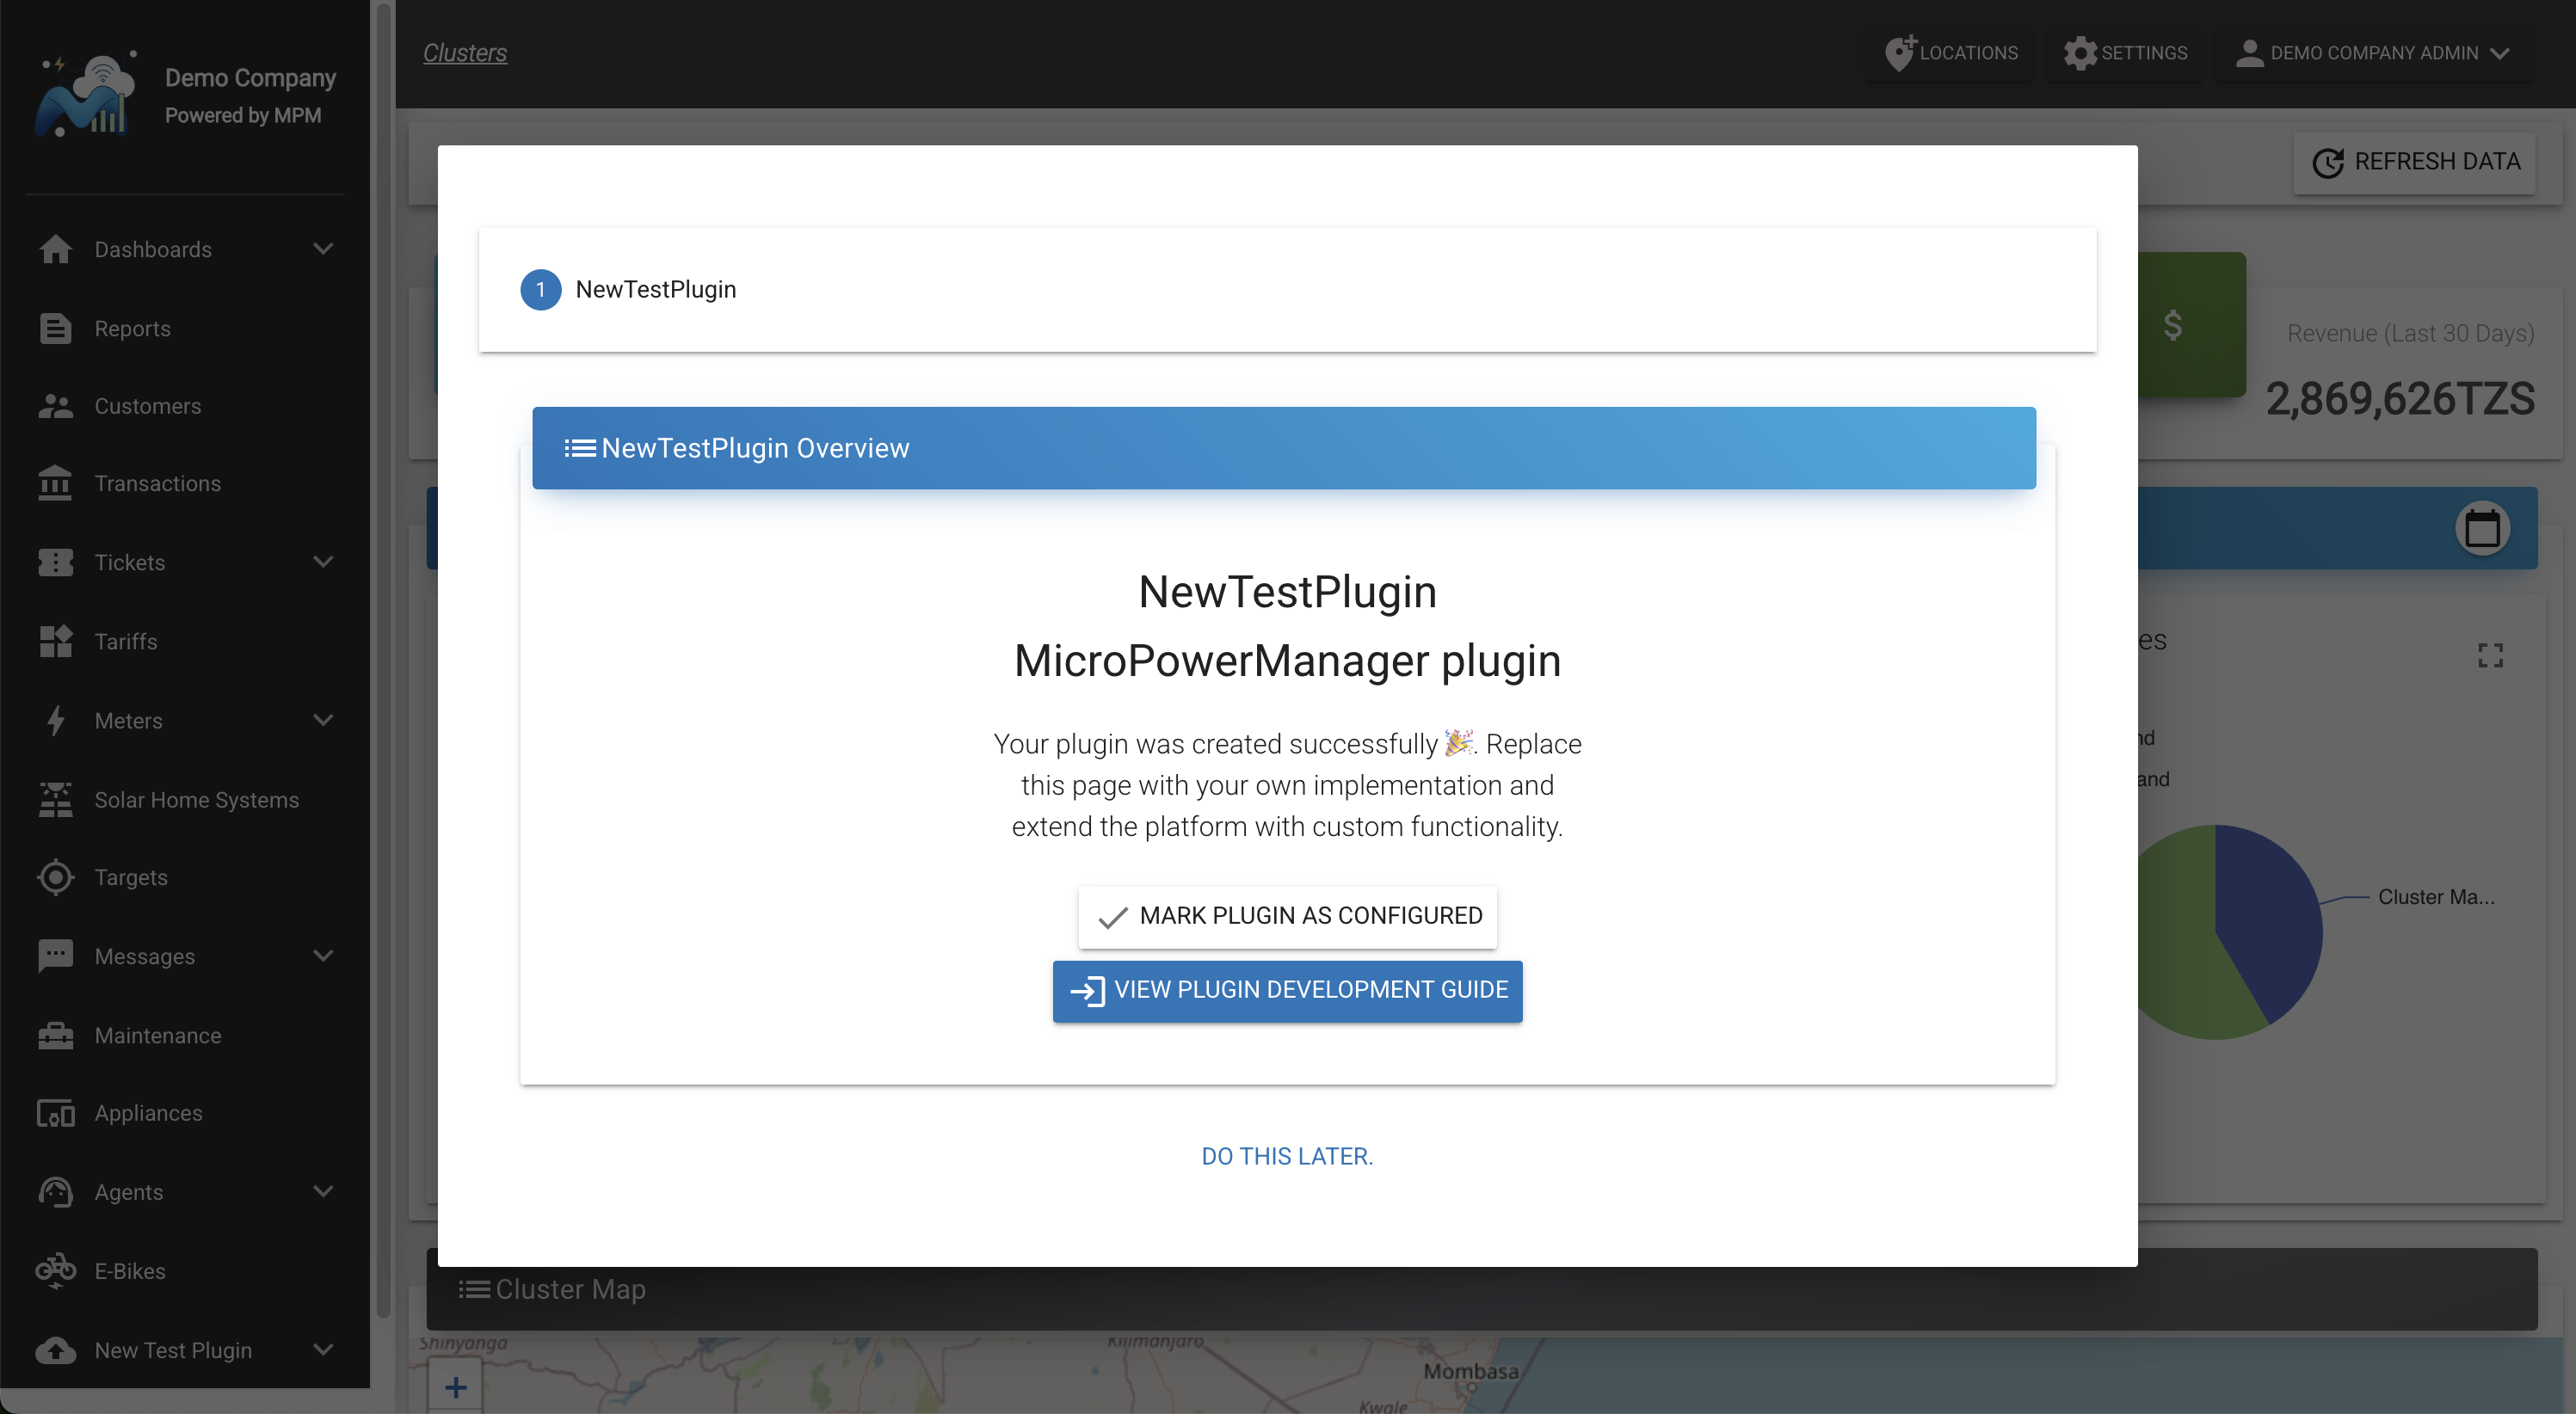The height and width of the screenshot is (1414, 2576).
Task: Open the Demo Company Admin dropdown
Action: click(2373, 53)
